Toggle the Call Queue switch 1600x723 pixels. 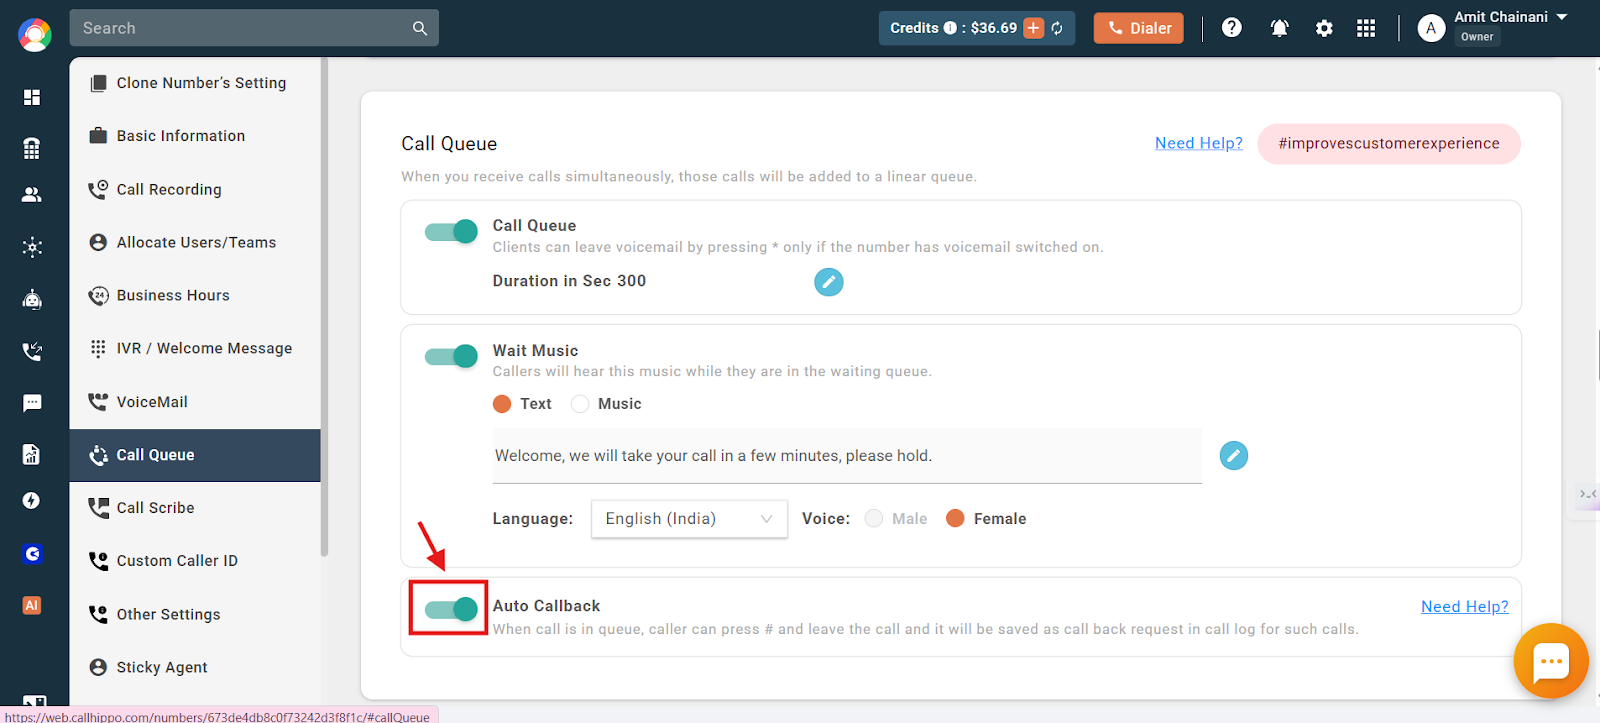click(451, 232)
